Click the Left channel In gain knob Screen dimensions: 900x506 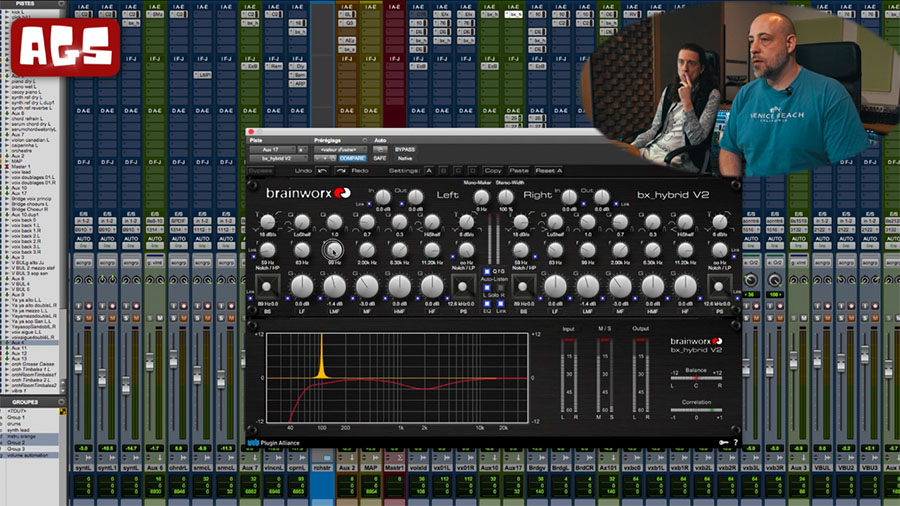tap(383, 197)
